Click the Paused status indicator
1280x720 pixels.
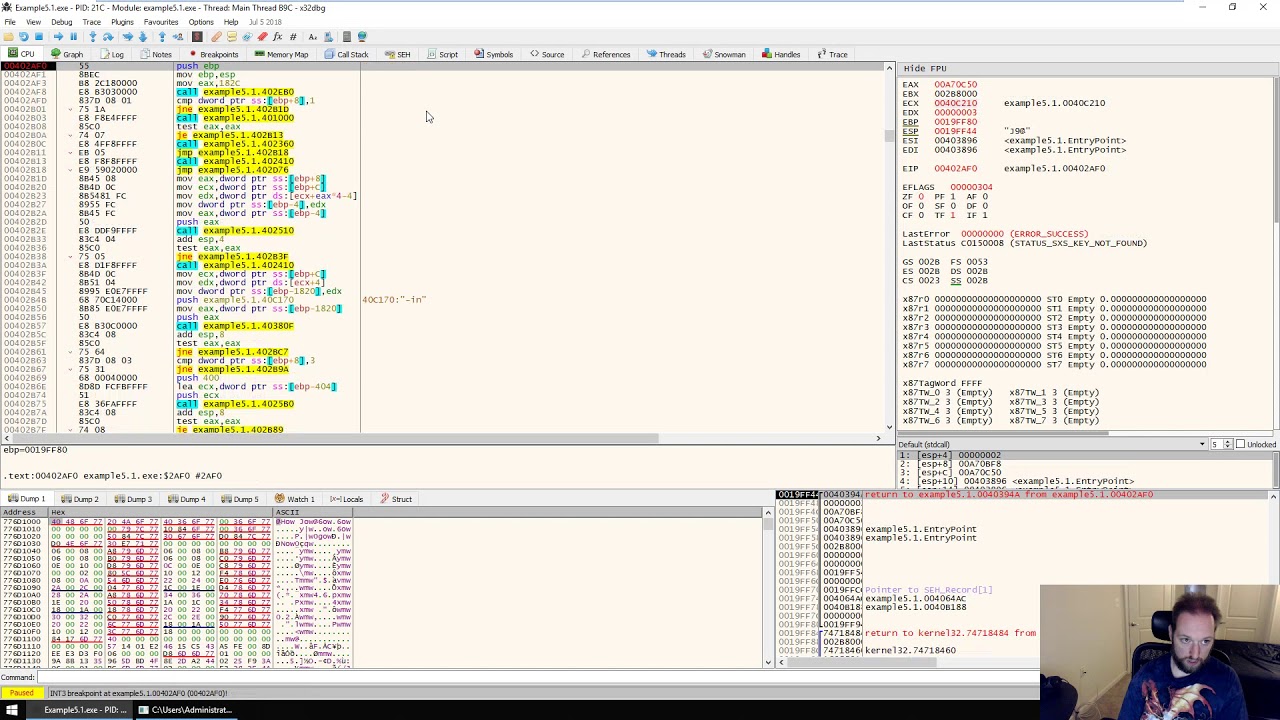(21, 693)
